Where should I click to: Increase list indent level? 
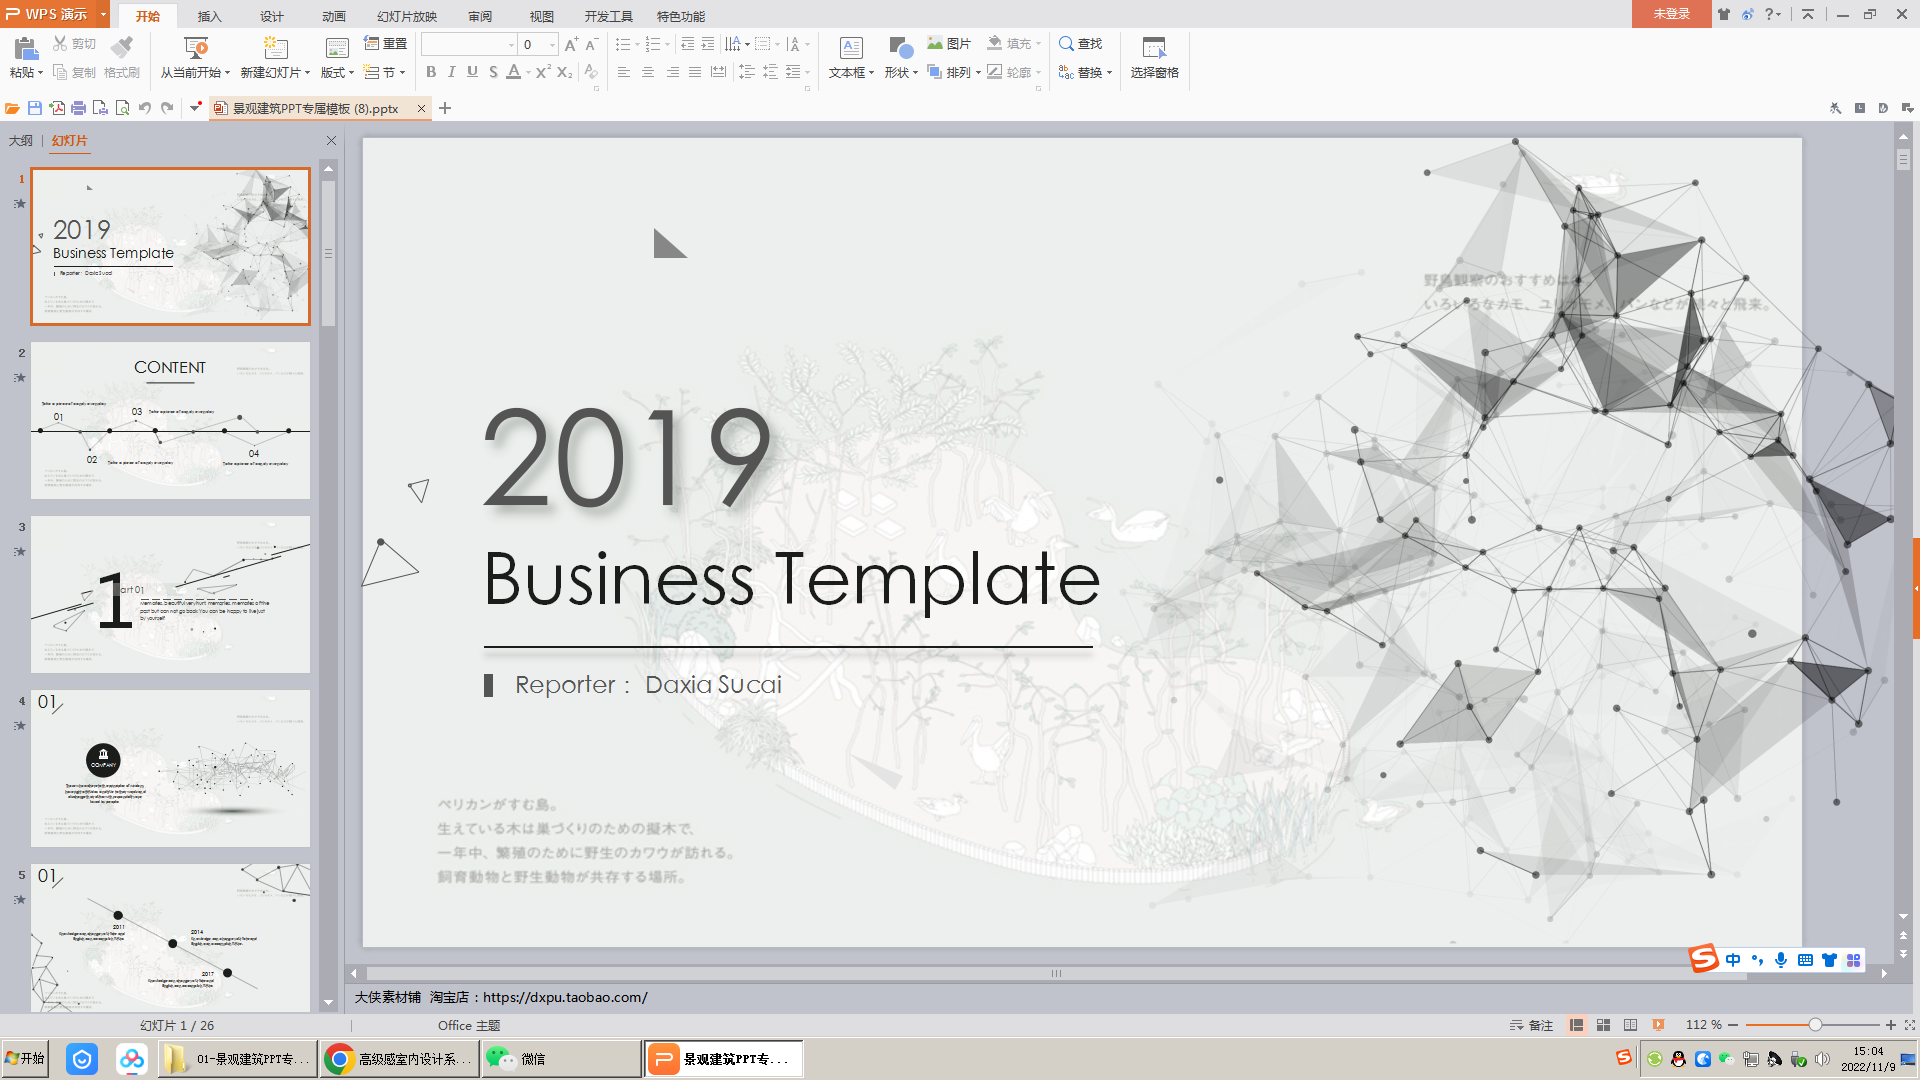(708, 44)
